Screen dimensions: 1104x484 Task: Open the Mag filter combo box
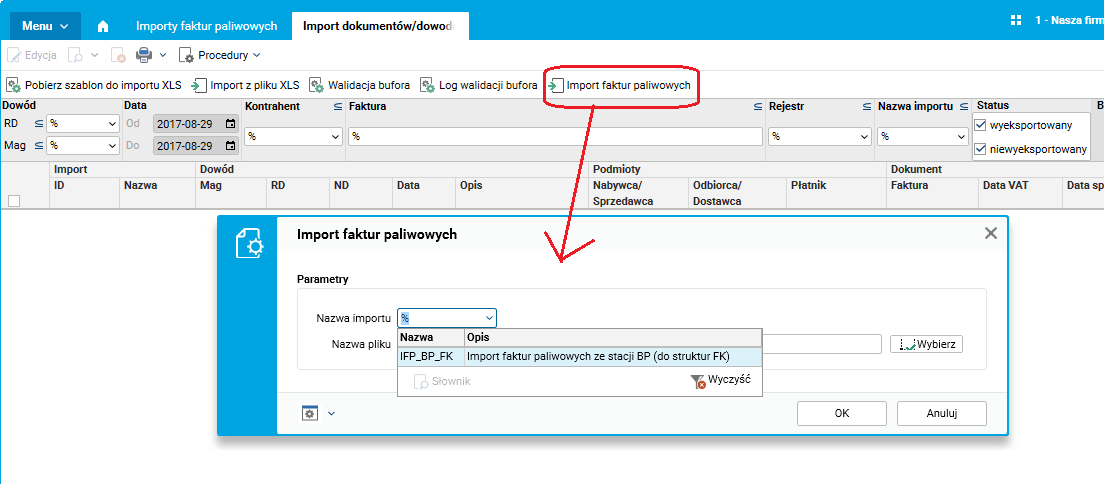(82, 146)
